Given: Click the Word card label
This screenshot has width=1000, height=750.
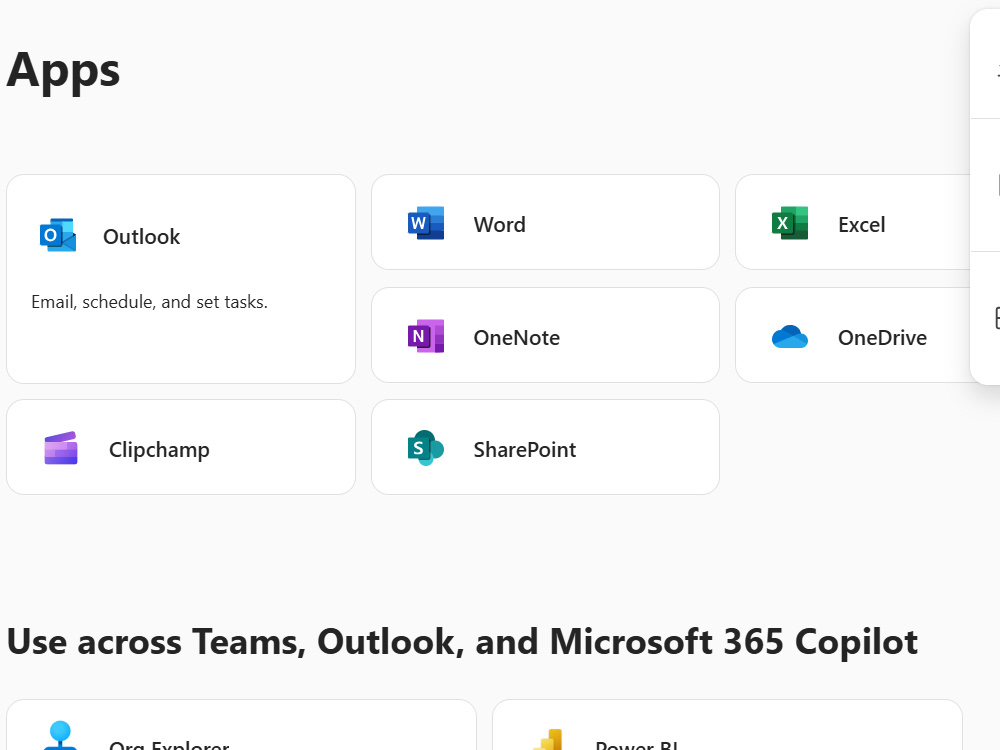Looking at the screenshot, I should 499,224.
